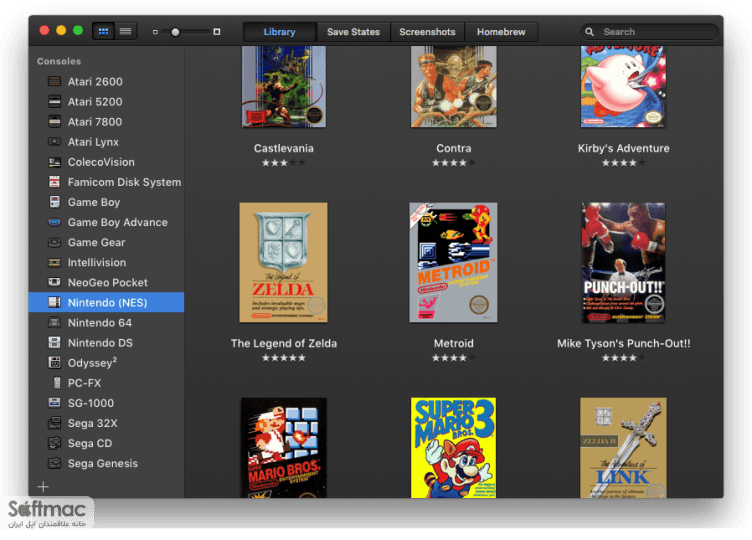This screenshot has width=752, height=540.
Task: Click the ColecoVision console icon
Action: [55, 162]
